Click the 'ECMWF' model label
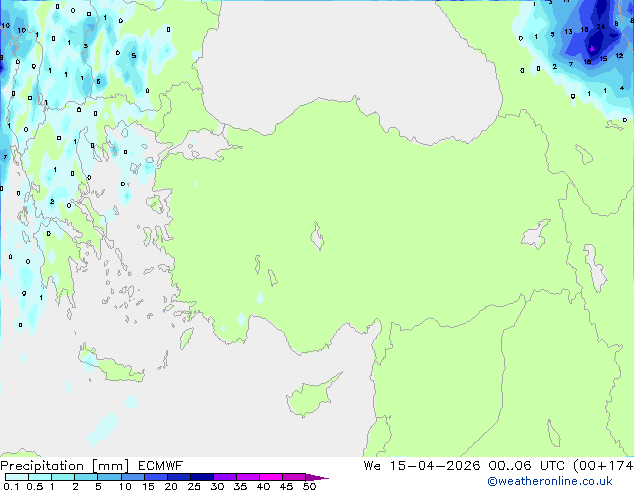Screen dimensions: 634x490 click(x=161, y=466)
